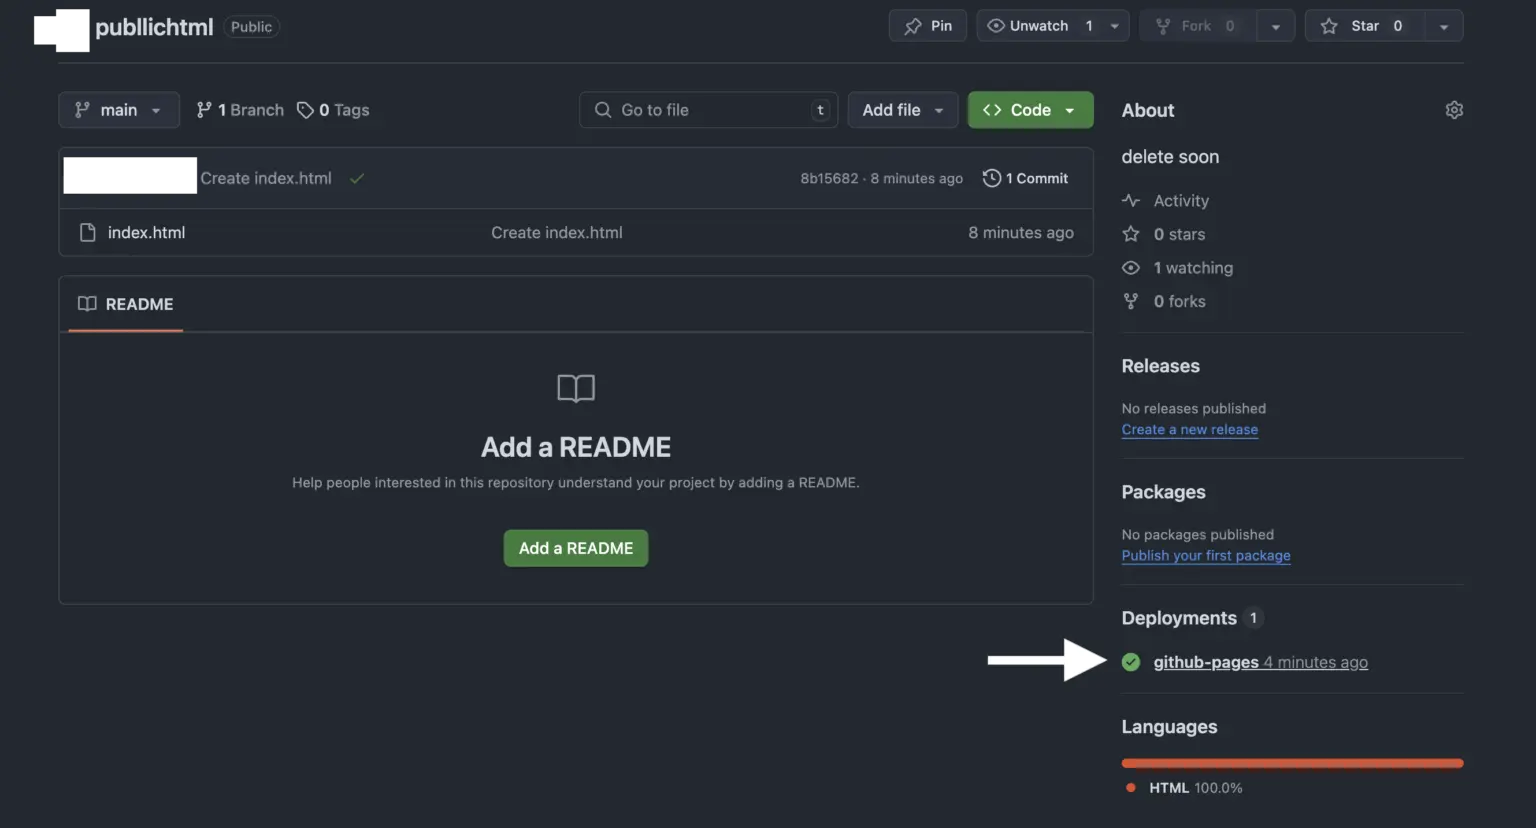Pin this repository

(927, 25)
